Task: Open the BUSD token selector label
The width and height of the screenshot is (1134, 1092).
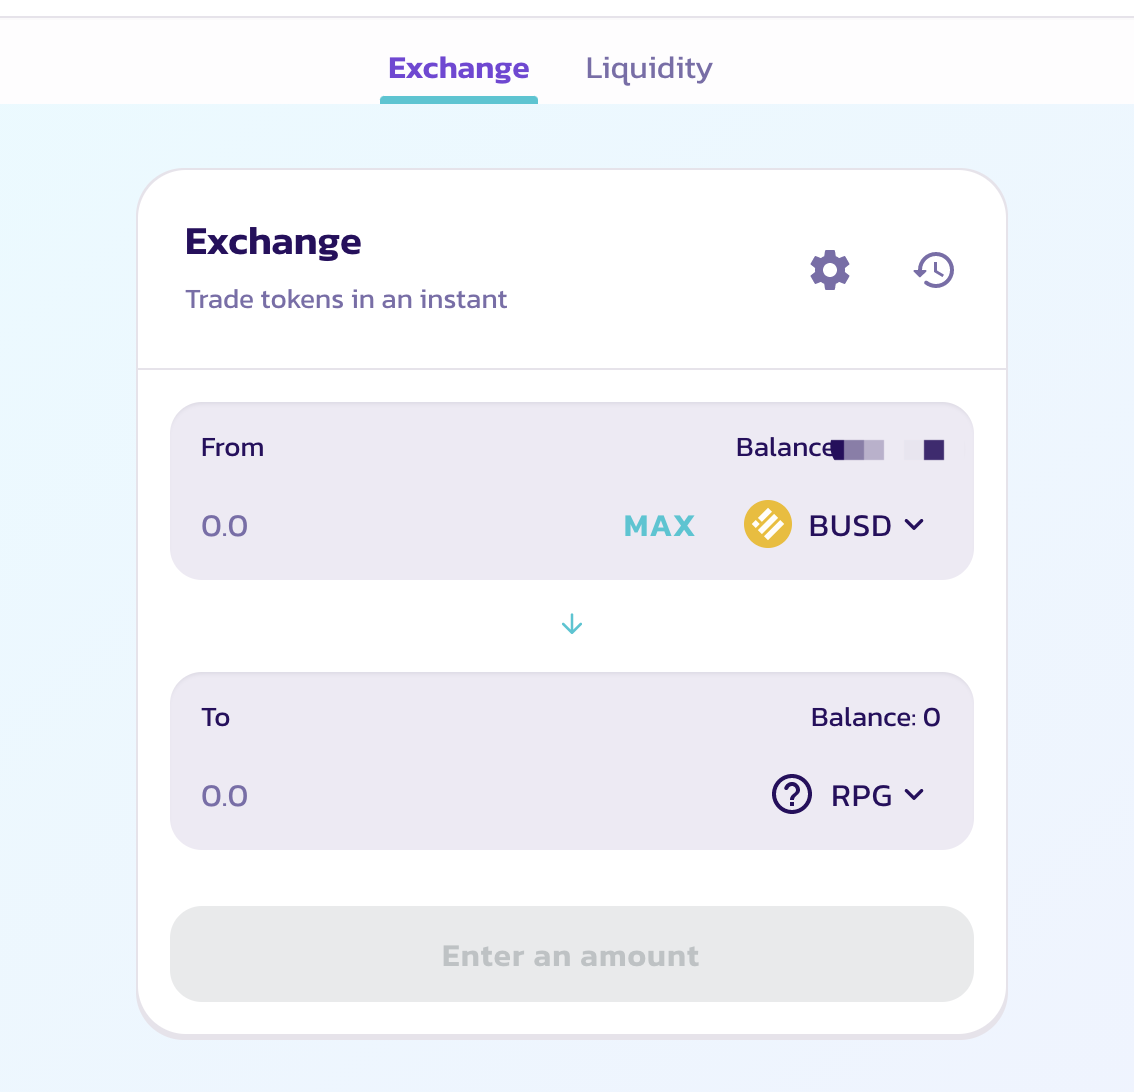Action: tap(850, 526)
